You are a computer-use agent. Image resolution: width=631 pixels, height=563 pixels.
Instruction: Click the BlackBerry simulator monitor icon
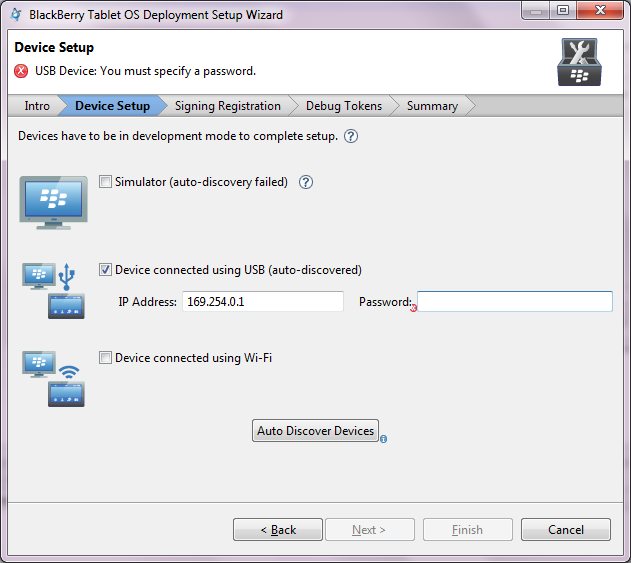(54, 203)
